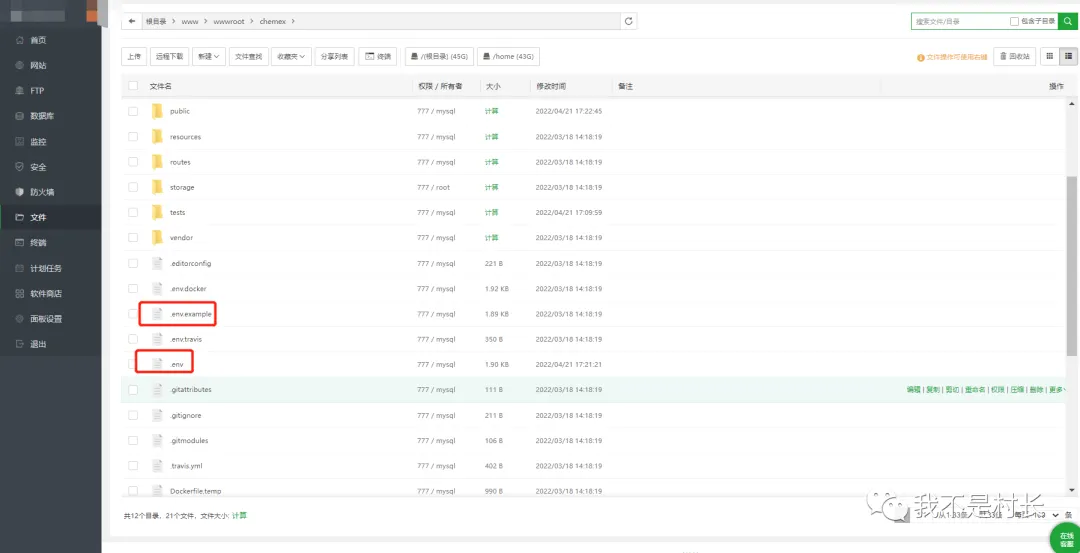The image size is (1080, 553).
Task: Open the 收藏夹 favorites dropdown
Action: pos(291,57)
